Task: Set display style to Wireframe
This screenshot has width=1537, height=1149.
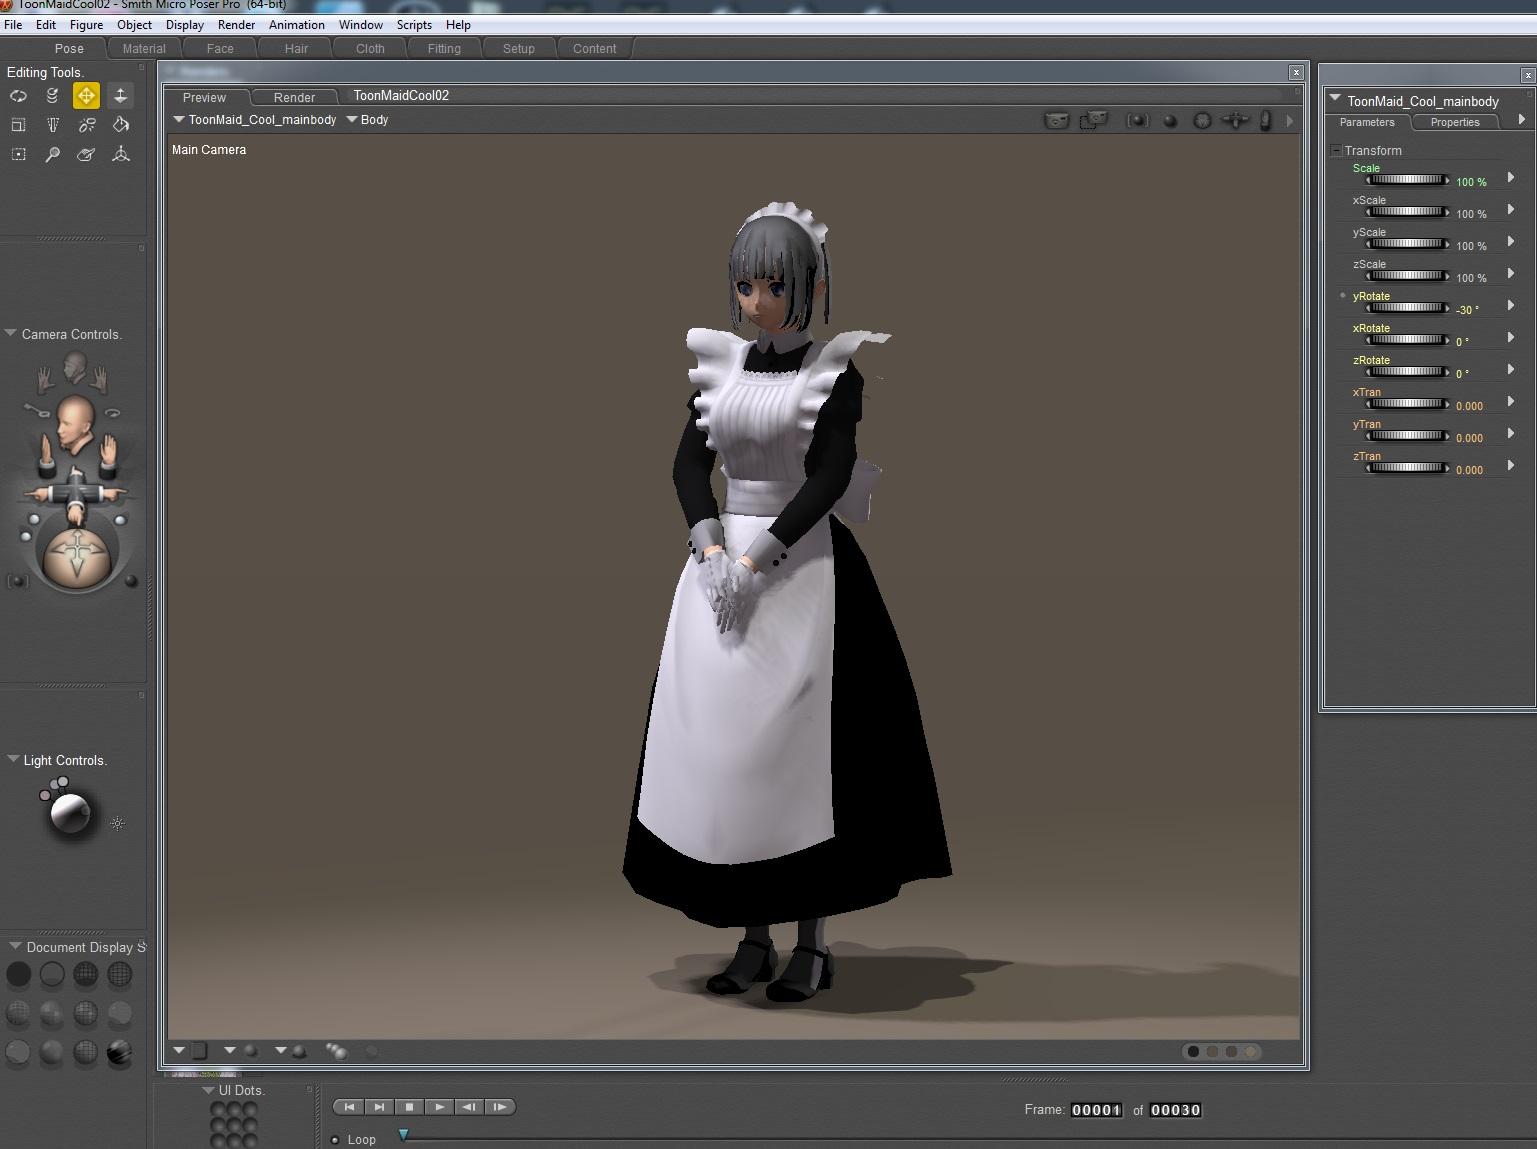Action: 86,974
